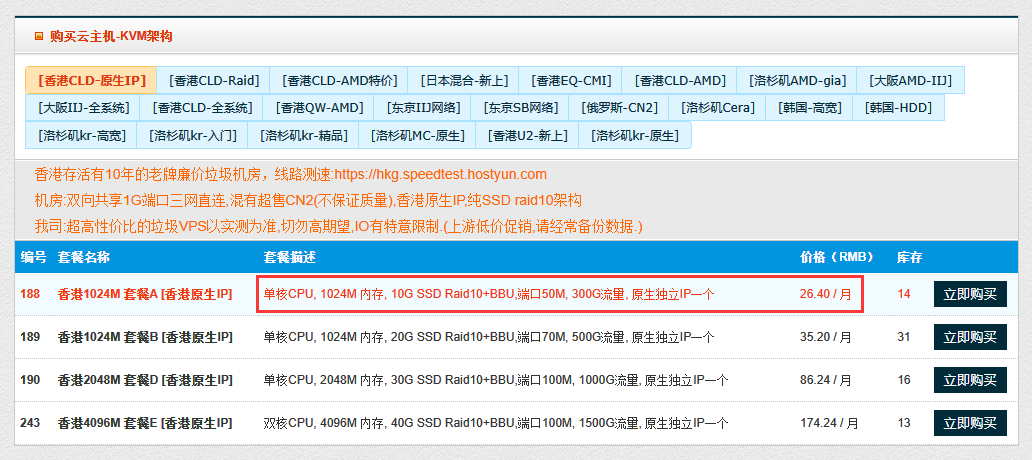This screenshot has width=1032, height=460.
Task: Open the 洛杉矶kr-高宽 tab
Action: 81,136
